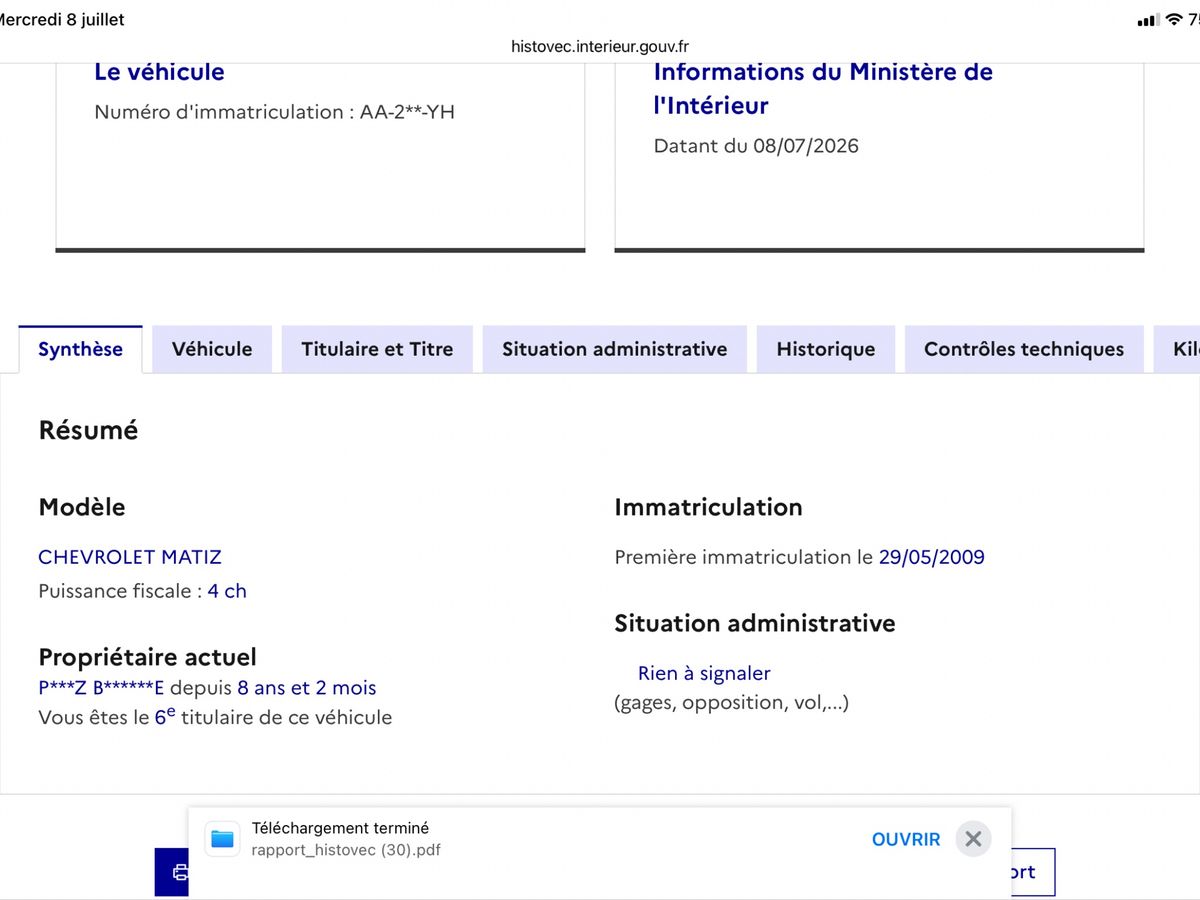The image size is (1200, 900).
Task: Click the Rien à signaler status text
Action: 704,673
